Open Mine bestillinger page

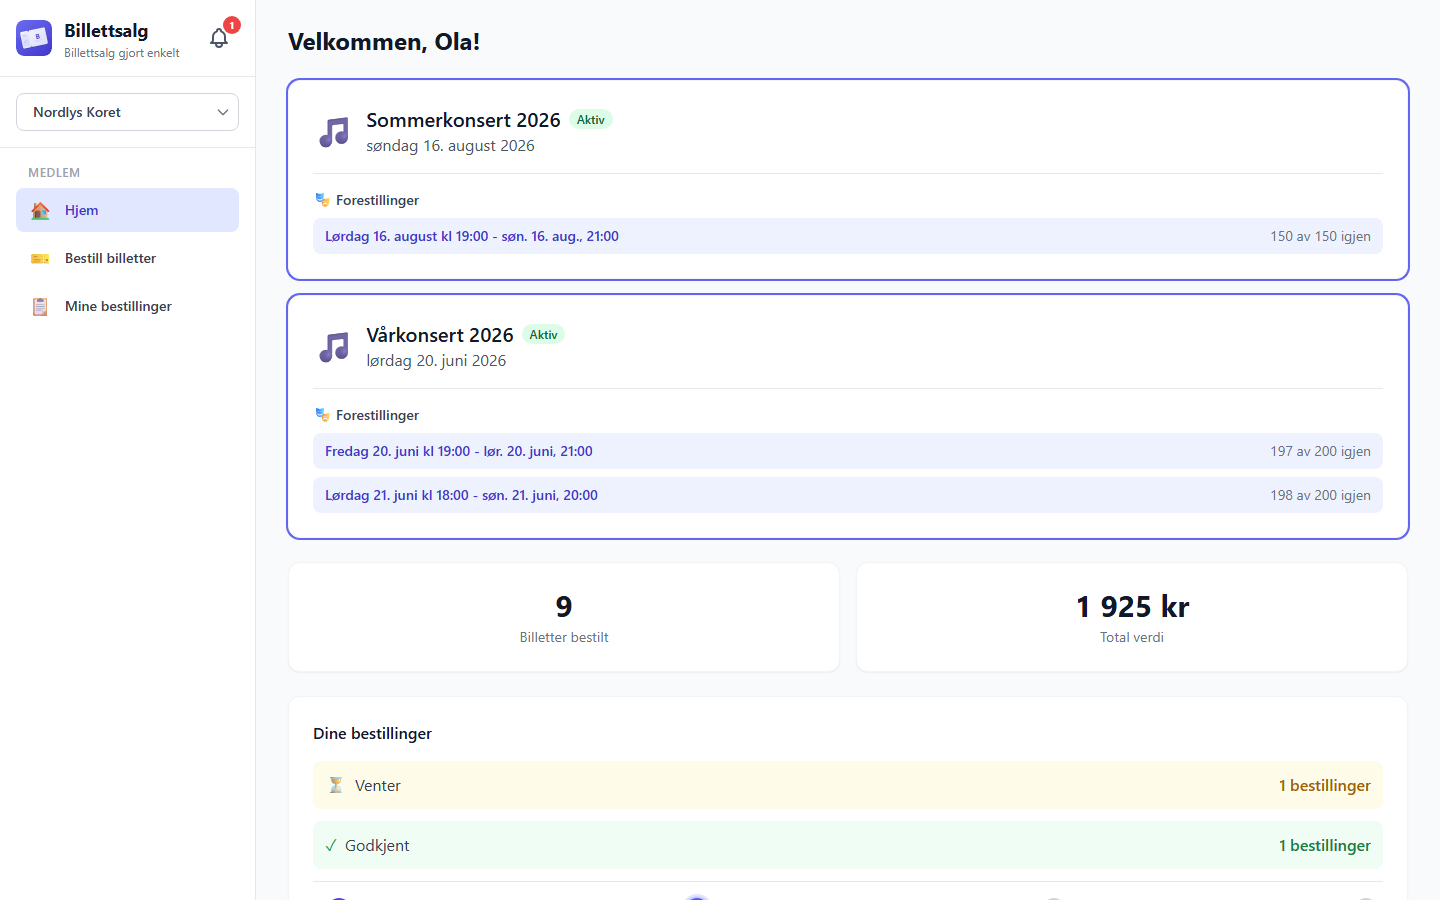click(127, 306)
